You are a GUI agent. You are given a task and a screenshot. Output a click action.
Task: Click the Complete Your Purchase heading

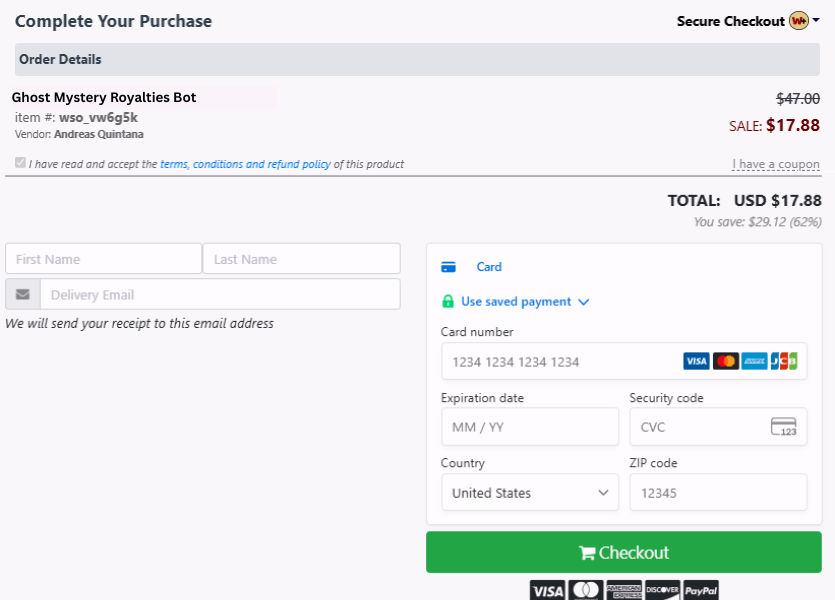[x=113, y=21]
